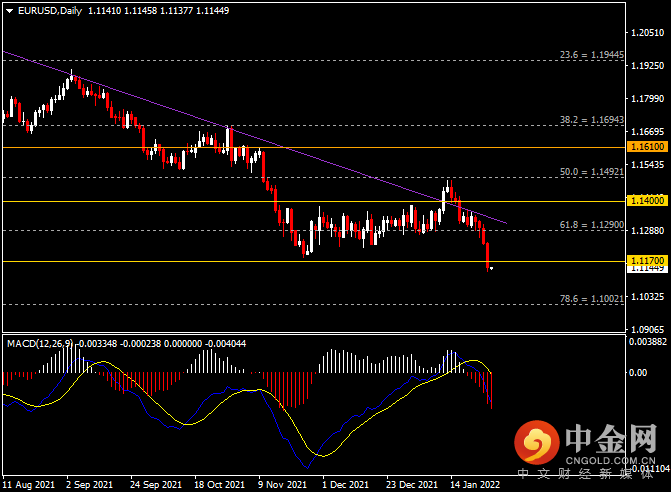Click the 18 Oct 2021 date label
671x492 pixels.
point(219,485)
